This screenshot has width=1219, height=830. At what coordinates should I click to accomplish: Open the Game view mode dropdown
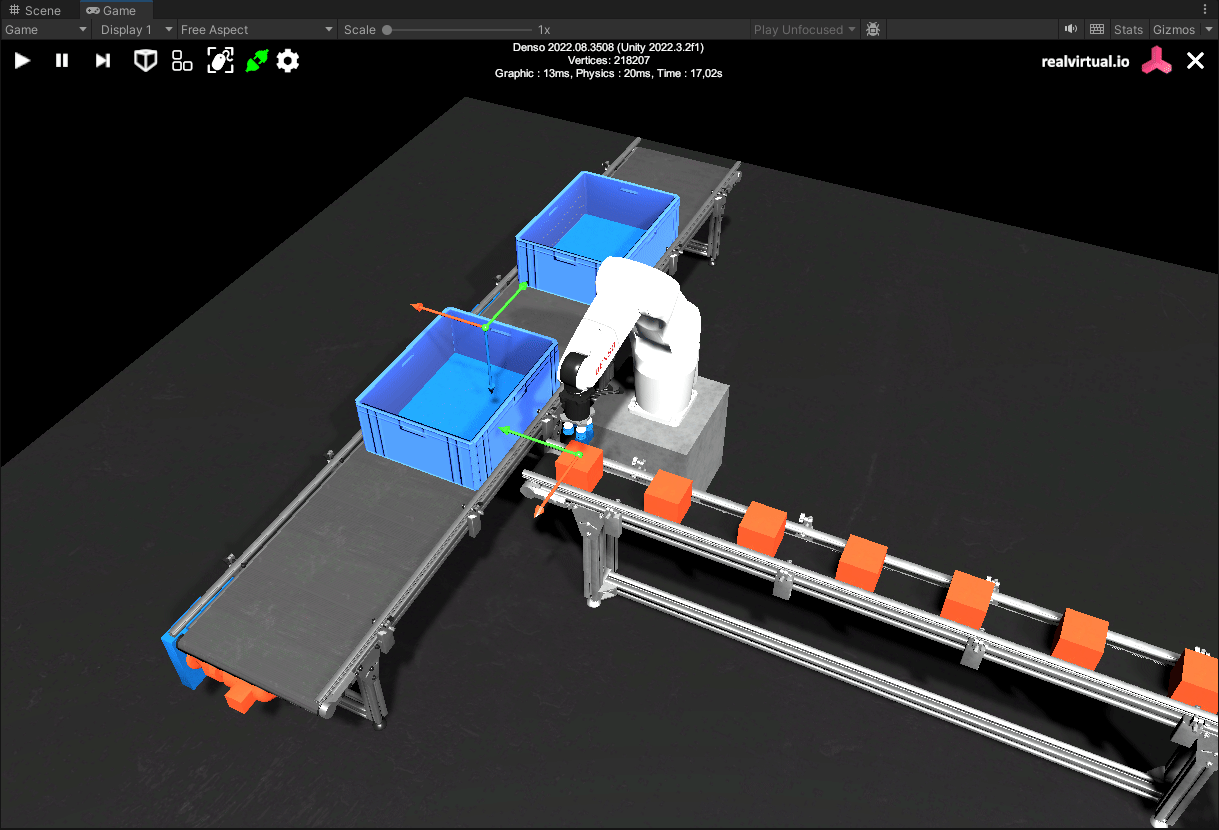[46, 30]
